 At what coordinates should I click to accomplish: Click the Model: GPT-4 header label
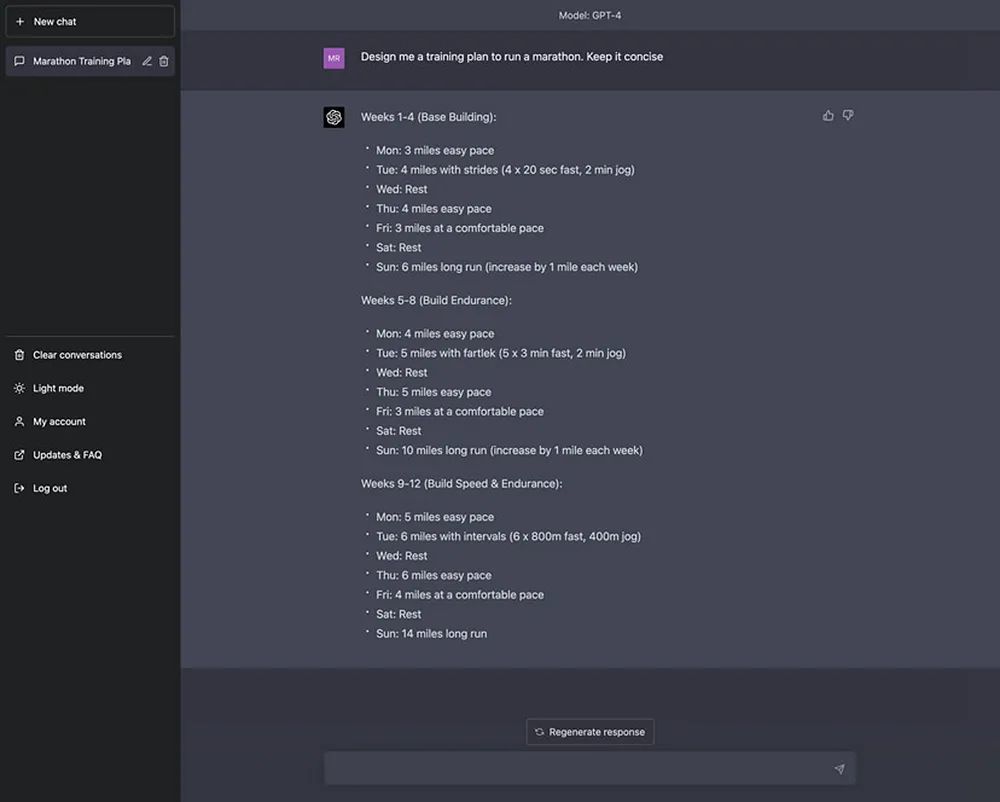[x=590, y=15]
